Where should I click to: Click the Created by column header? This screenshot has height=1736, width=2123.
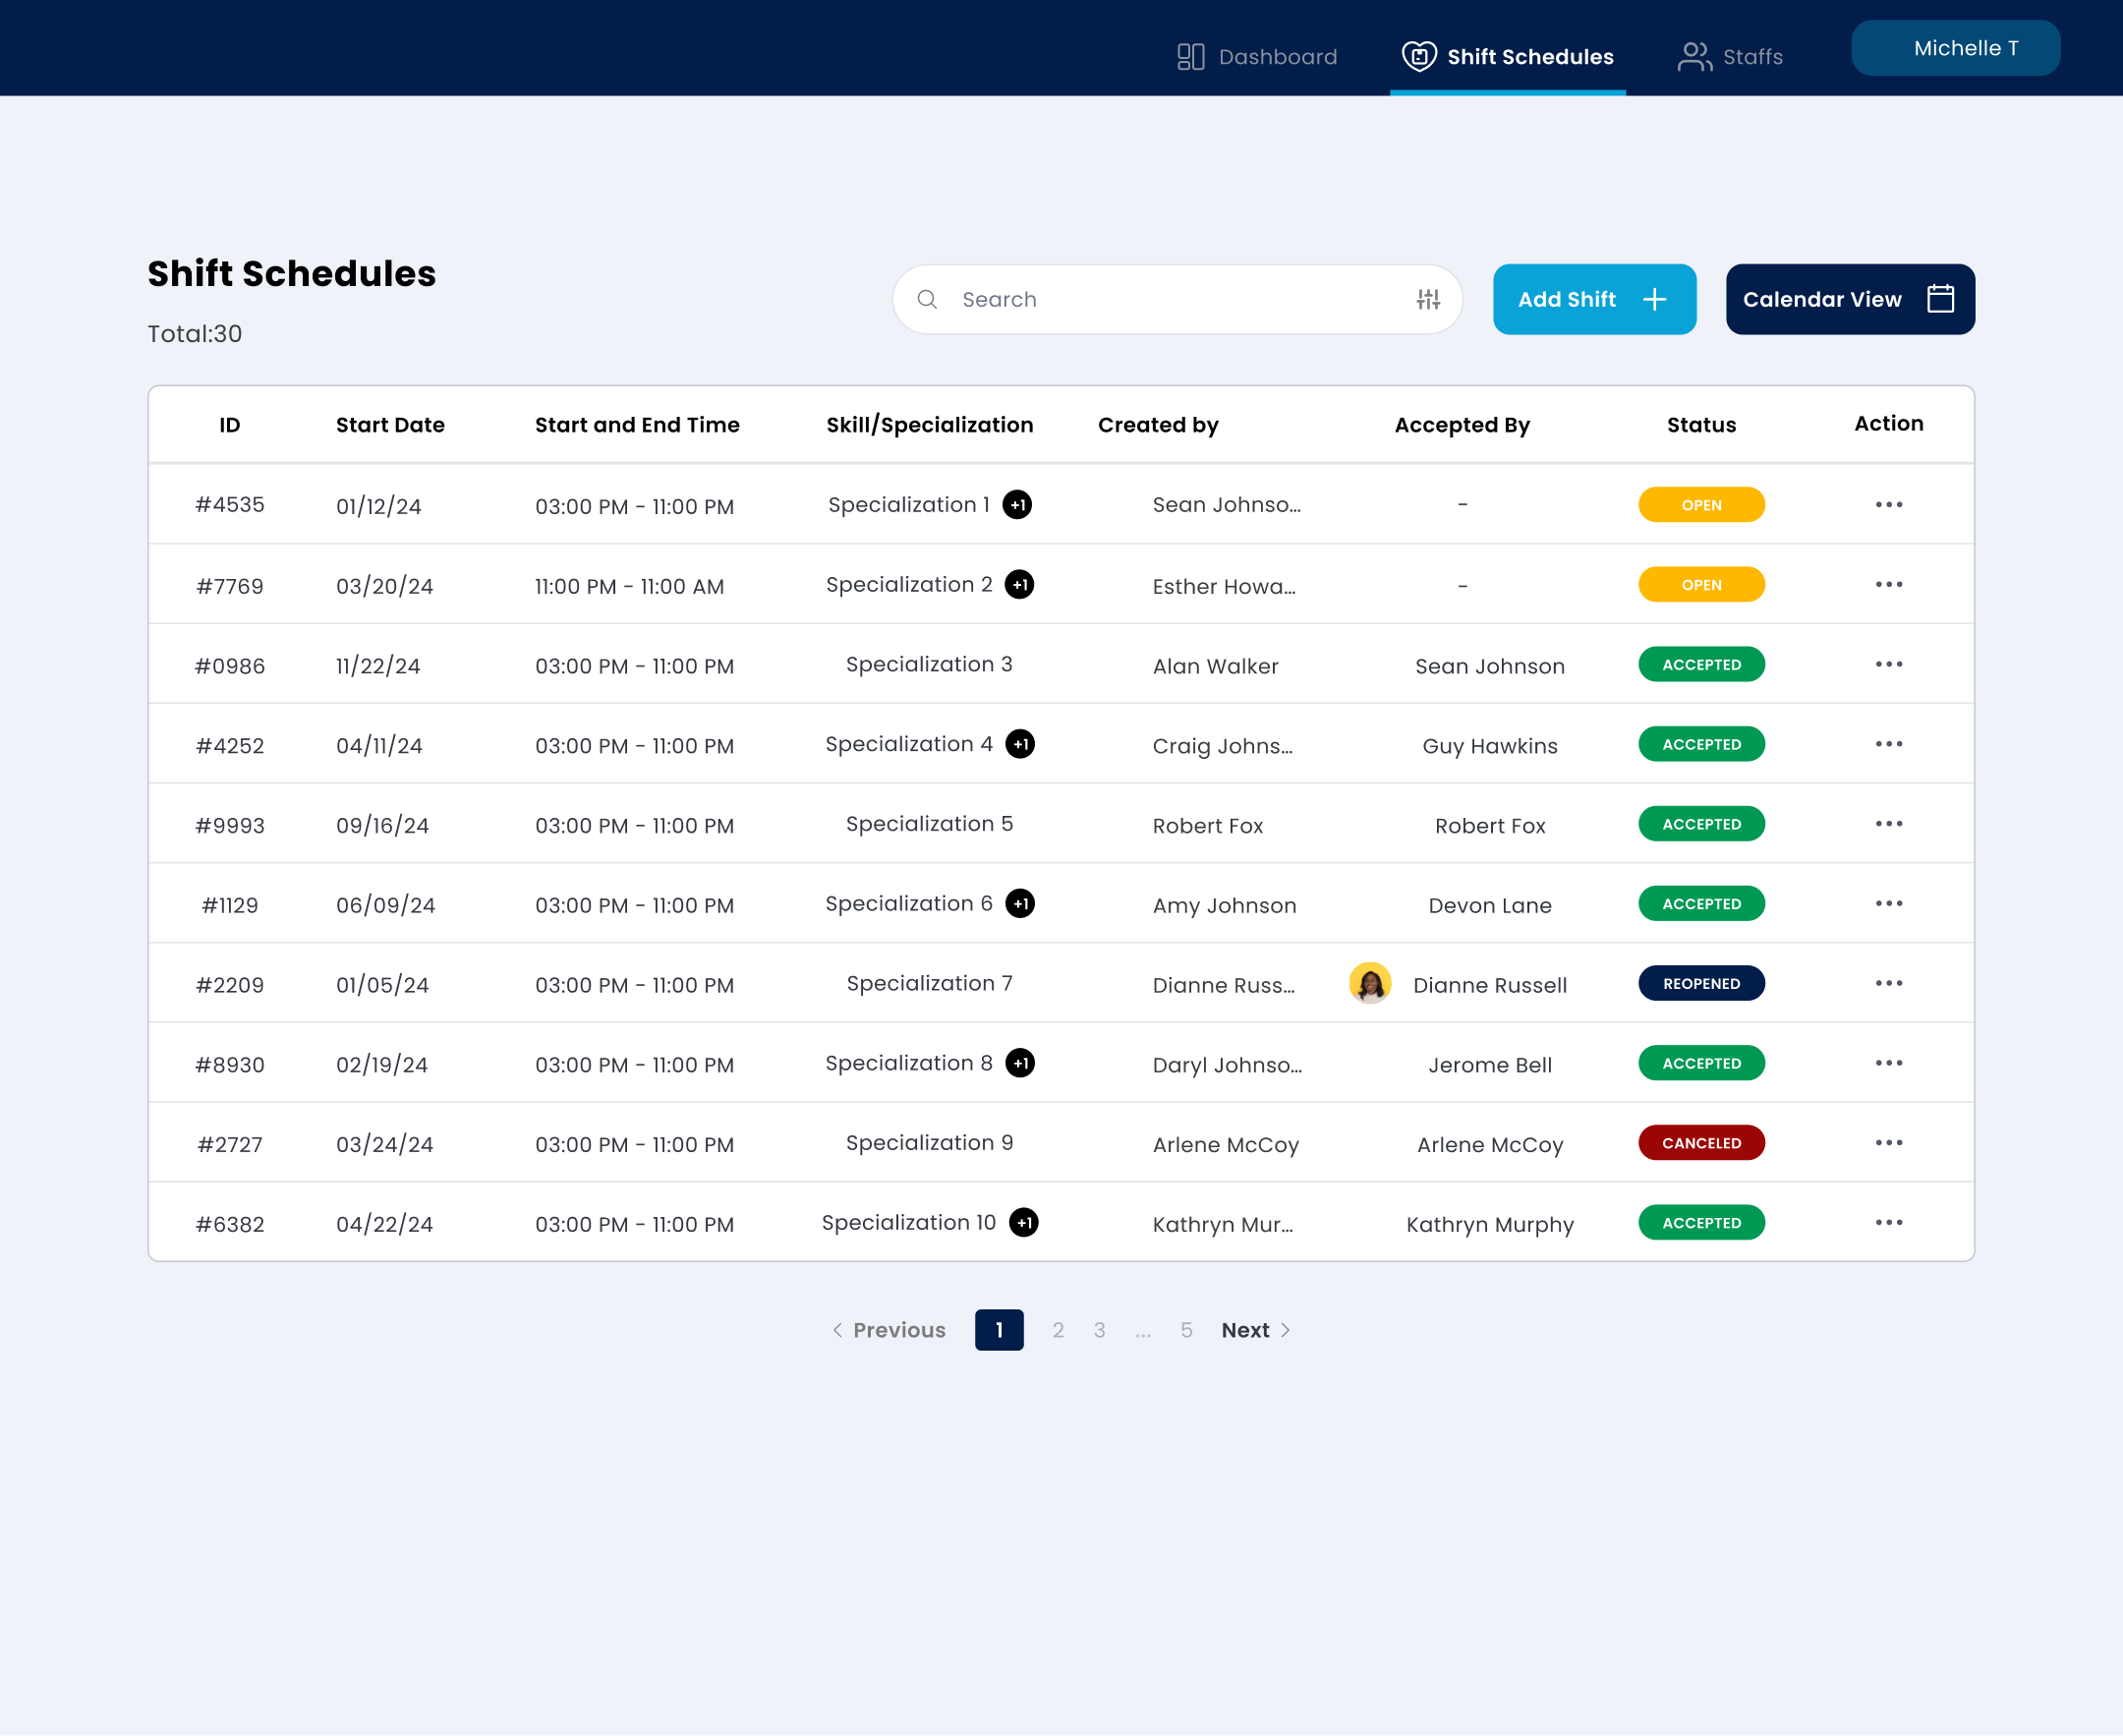(x=1157, y=425)
